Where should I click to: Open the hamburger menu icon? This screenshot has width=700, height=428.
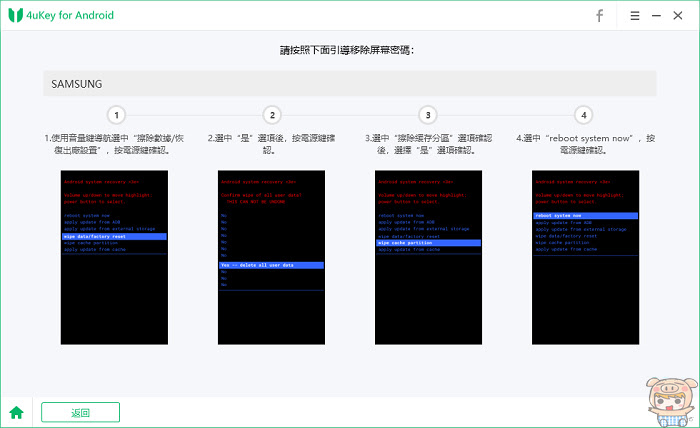tap(635, 16)
